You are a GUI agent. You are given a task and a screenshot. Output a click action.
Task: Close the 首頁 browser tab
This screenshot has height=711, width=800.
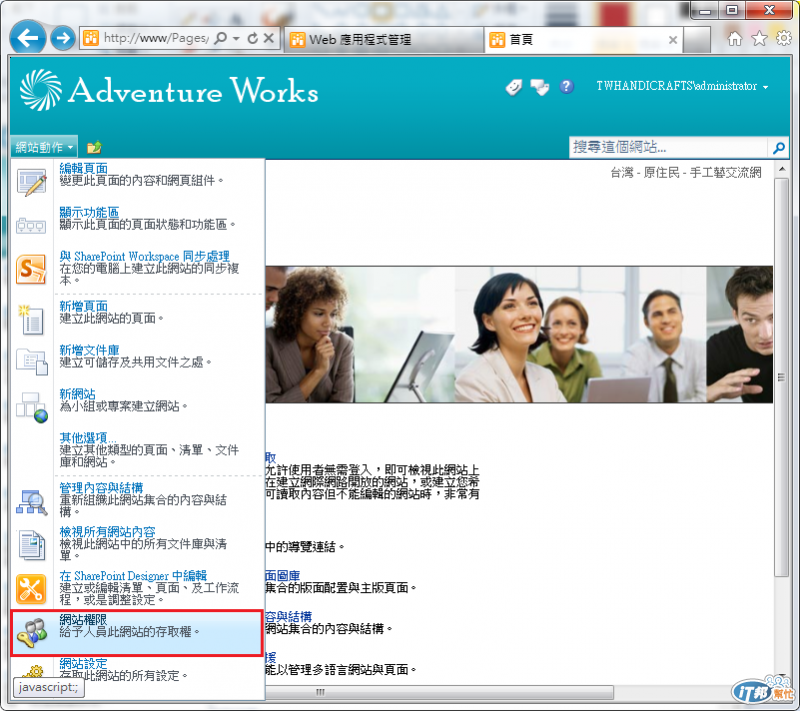673,40
